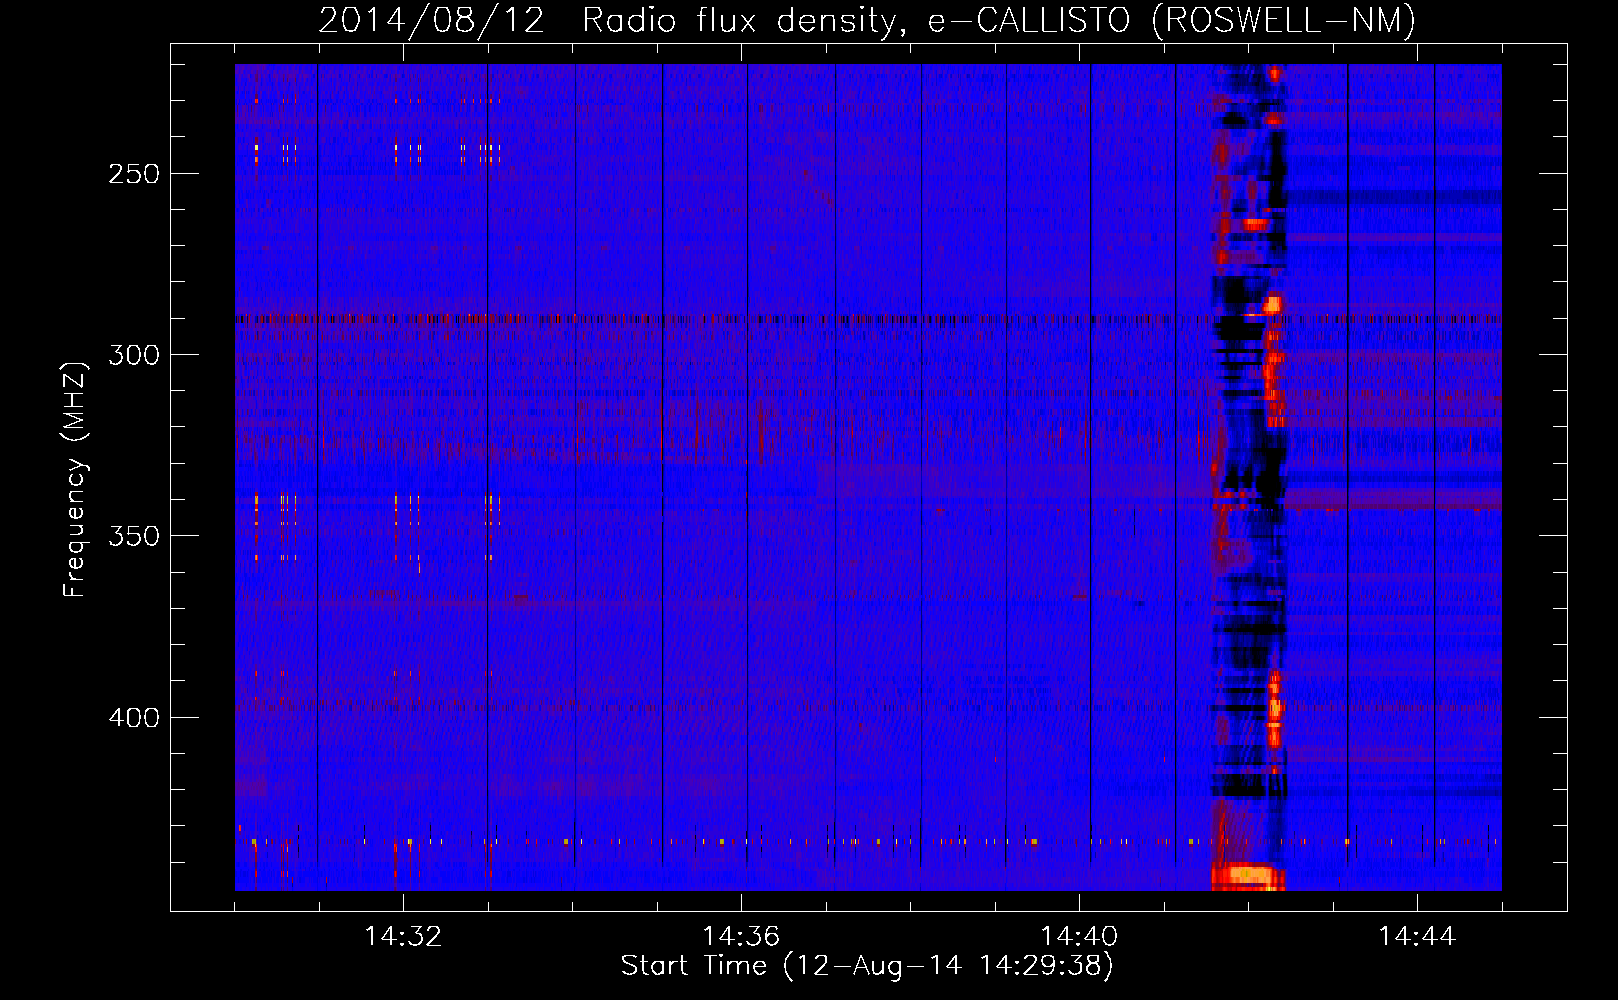1618x1000 pixels.
Task: Click the 14:40 time tick label
Action: click(x=1079, y=937)
